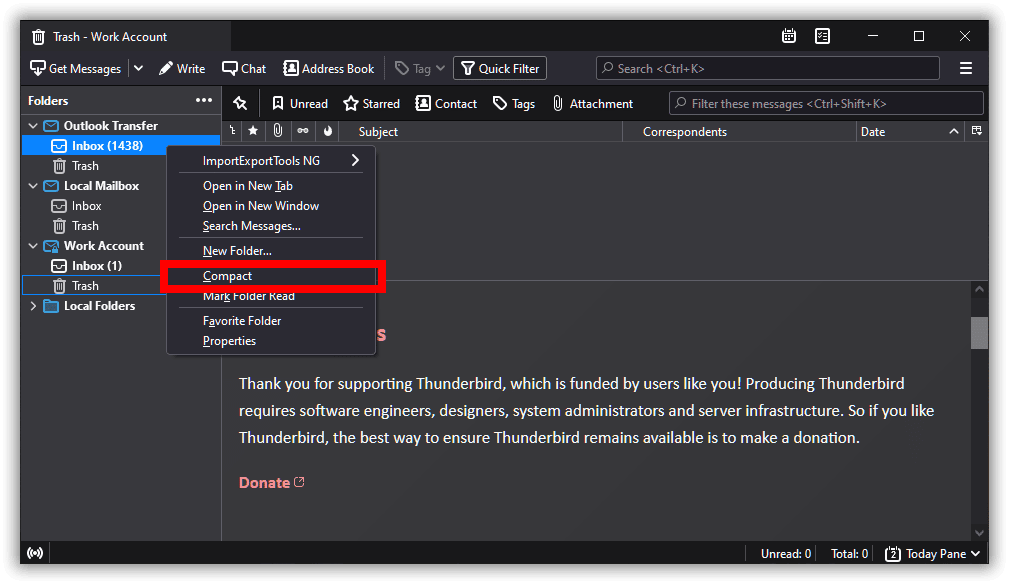
Task: Open Chat from the toolbar
Action: 244,68
